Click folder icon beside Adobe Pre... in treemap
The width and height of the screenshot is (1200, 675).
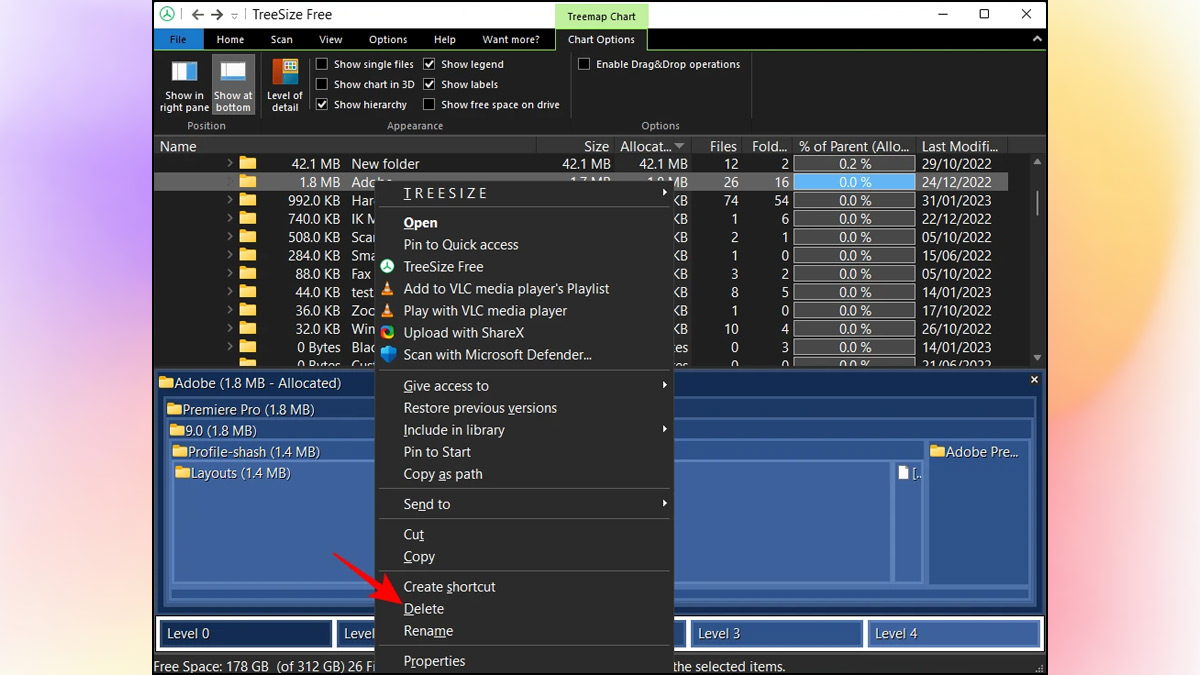point(937,452)
